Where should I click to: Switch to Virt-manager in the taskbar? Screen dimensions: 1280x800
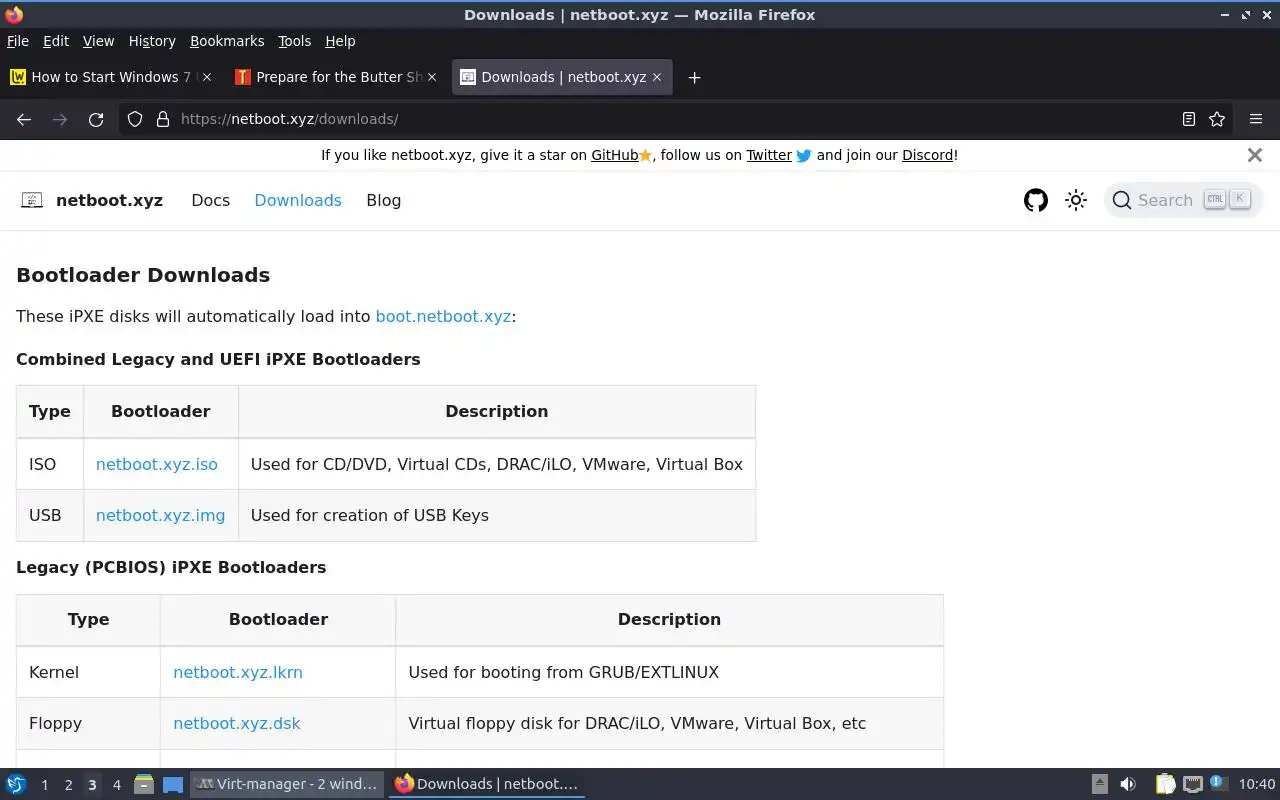click(x=288, y=784)
